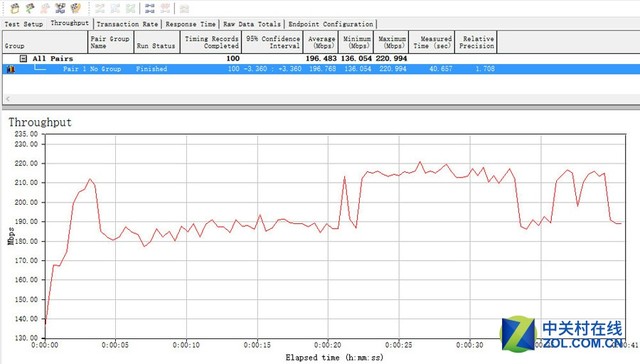
Task: Click the yellow-and-blue toolbar icon before the separator
Action: pyautogui.click(x=76, y=8)
